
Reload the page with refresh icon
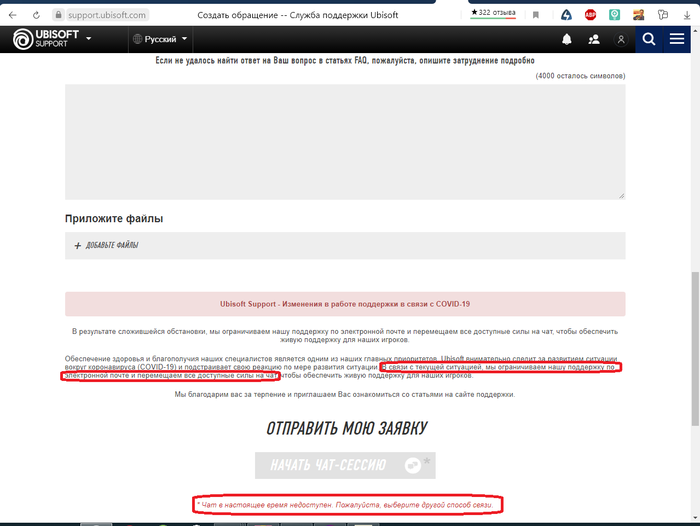(38, 15)
